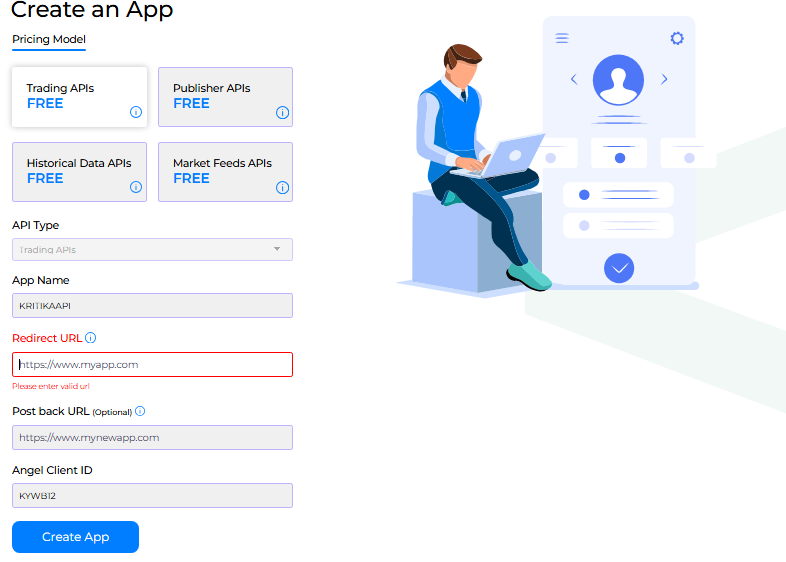Click info icon on Historical Data APIs card
The height and width of the screenshot is (562, 786).
(x=136, y=187)
